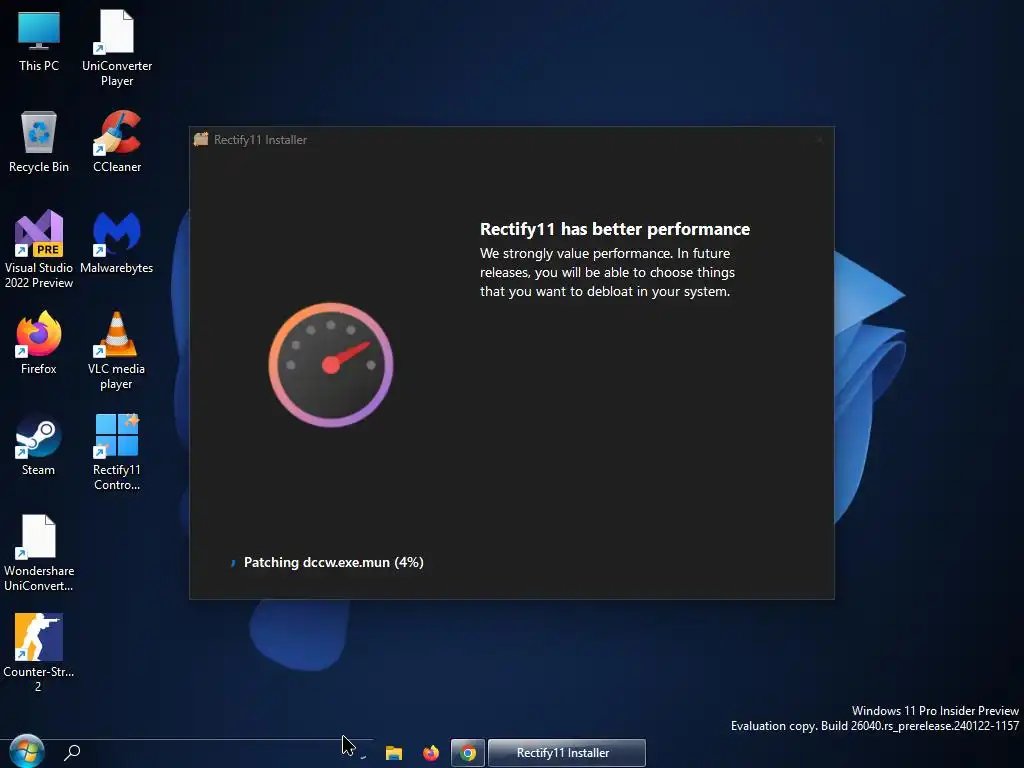Launch Visual Studio 2022 Preview
Viewport: 1024px width, 768px height.
(39, 249)
